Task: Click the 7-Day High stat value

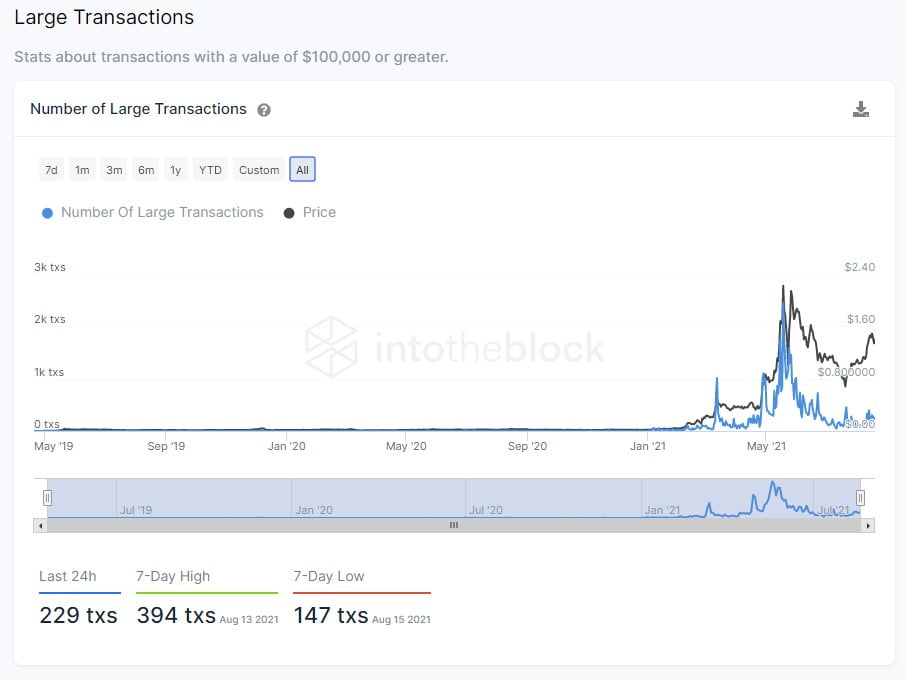Action: tap(176, 615)
